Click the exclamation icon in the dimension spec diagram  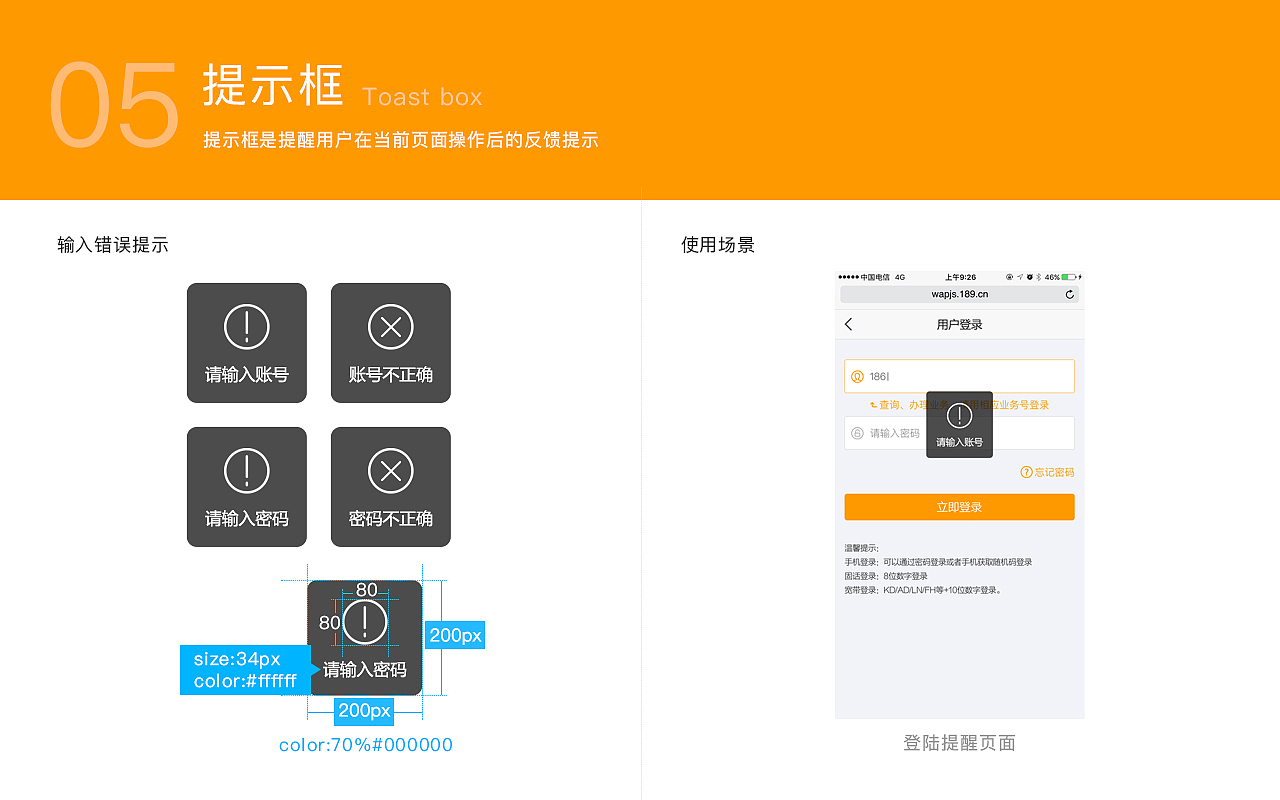pos(366,621)
